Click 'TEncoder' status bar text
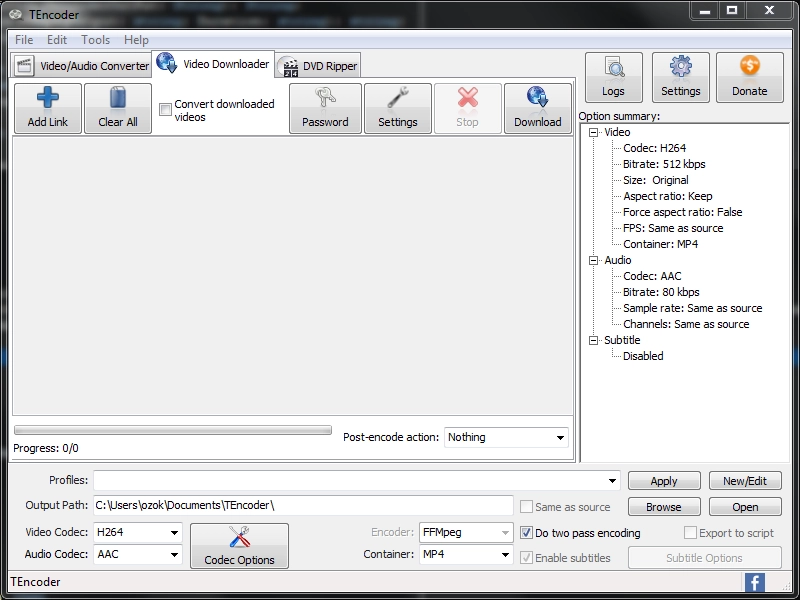800x600 pixels. (x=35, y=582)
